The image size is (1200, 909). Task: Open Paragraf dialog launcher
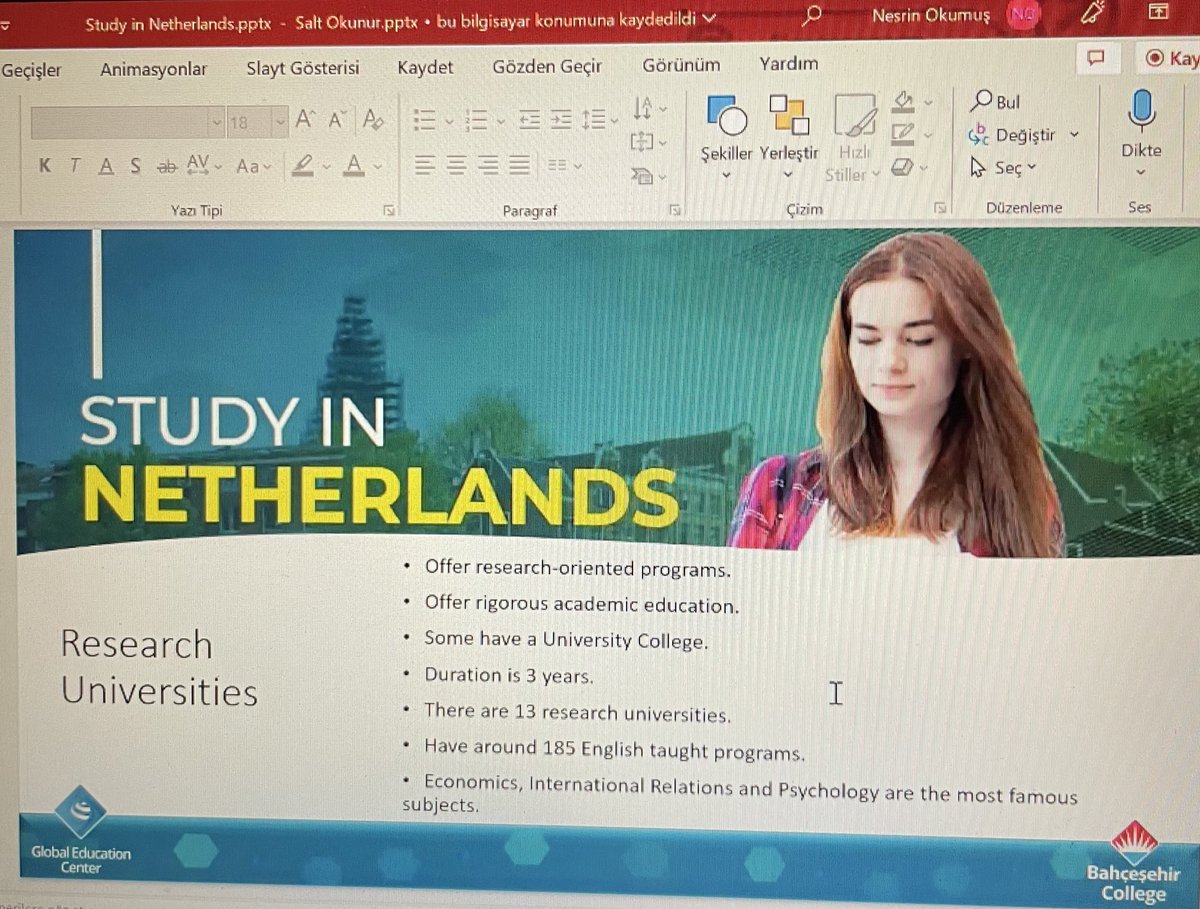[x=676, y=210]
